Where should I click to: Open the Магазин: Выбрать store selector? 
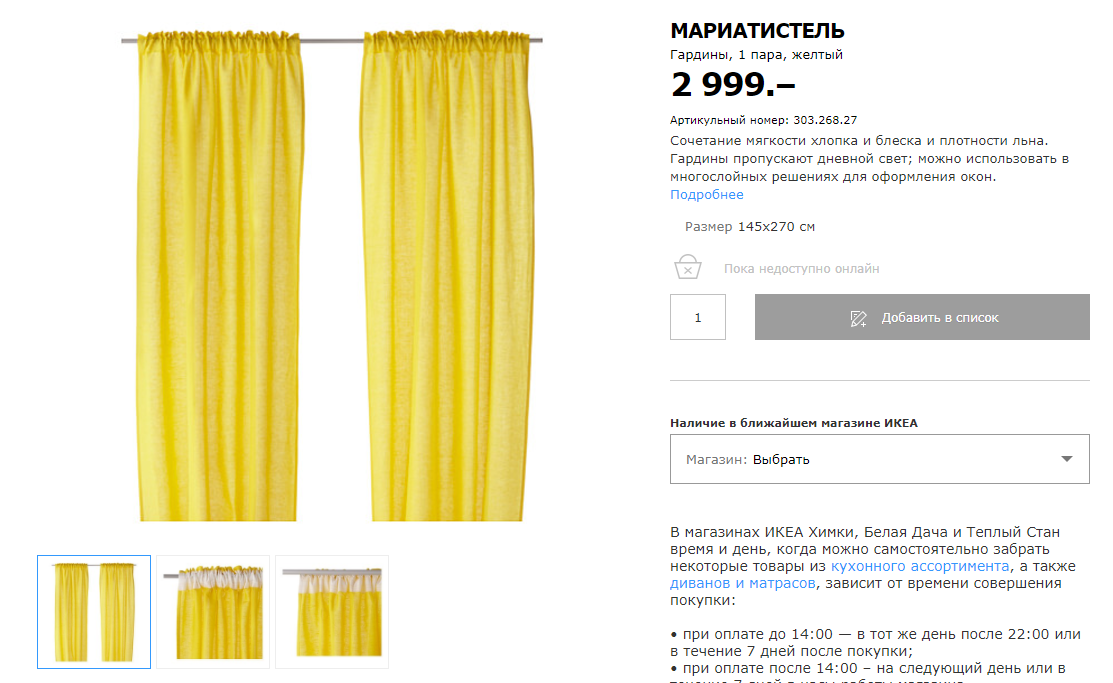click(x=879, y=459)
